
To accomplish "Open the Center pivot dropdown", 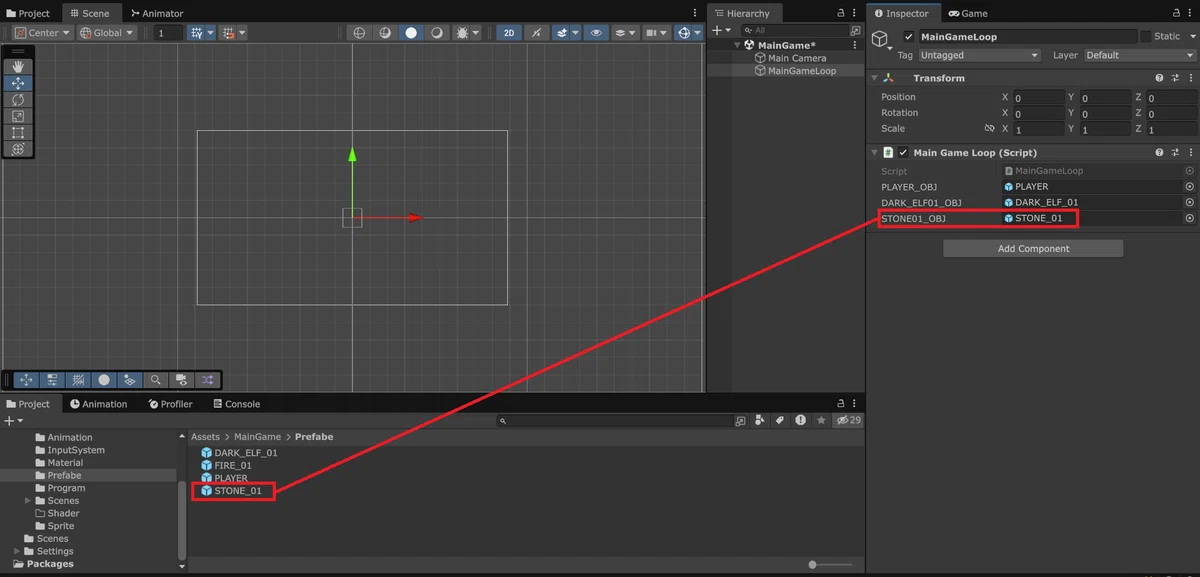I will tap(43, 33).
